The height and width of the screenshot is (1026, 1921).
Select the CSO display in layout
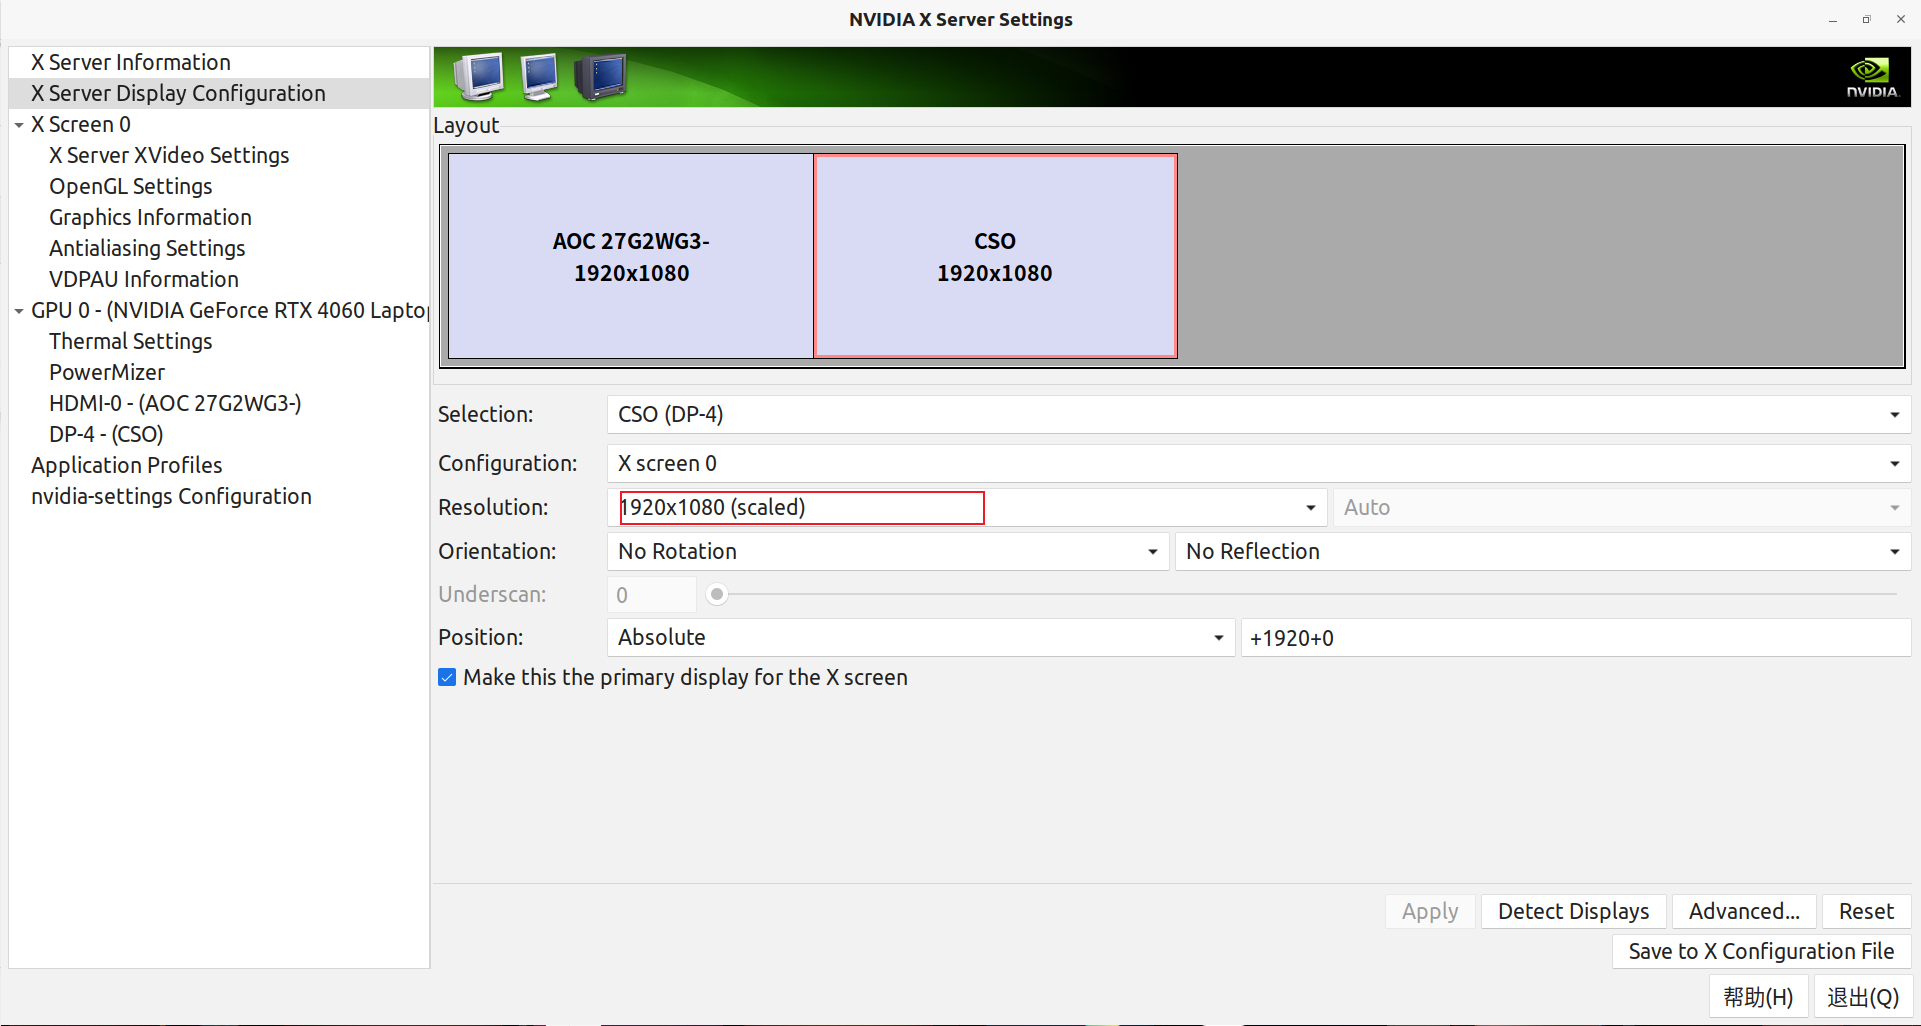click(995, 256)
